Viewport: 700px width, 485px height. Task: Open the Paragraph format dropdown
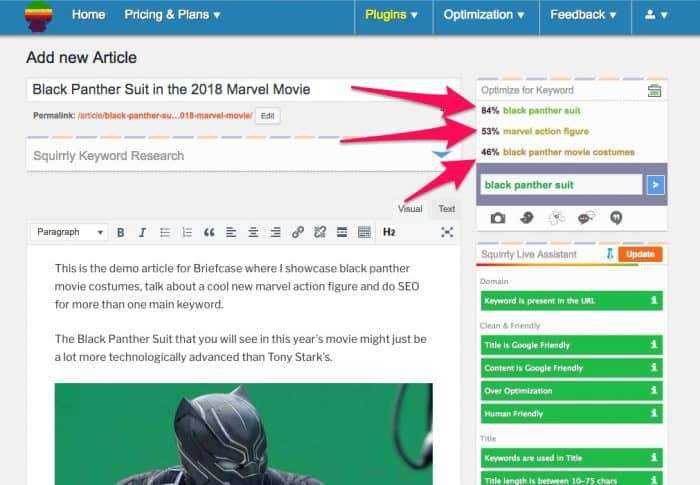coord(69,232)
